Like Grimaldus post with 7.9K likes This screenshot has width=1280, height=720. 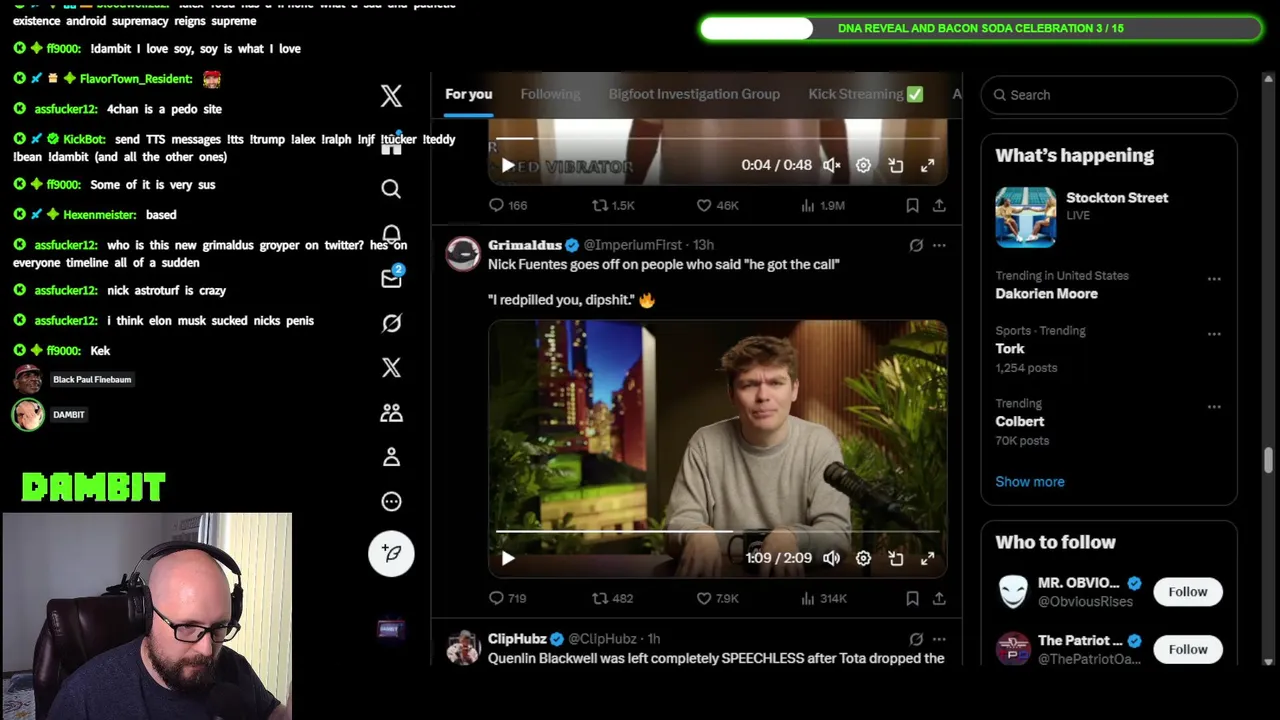pyautogui.click(x=717, y=598)
